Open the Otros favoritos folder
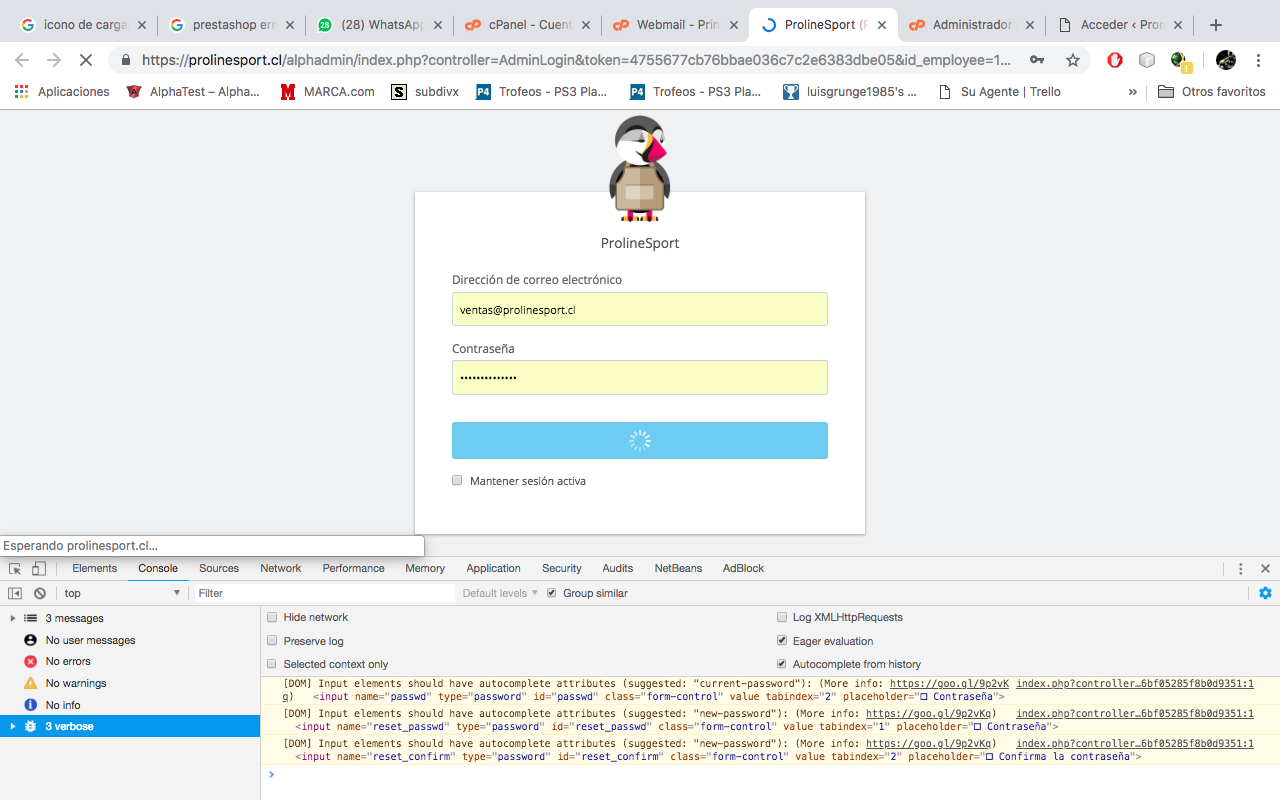 tap(1211, 92)
